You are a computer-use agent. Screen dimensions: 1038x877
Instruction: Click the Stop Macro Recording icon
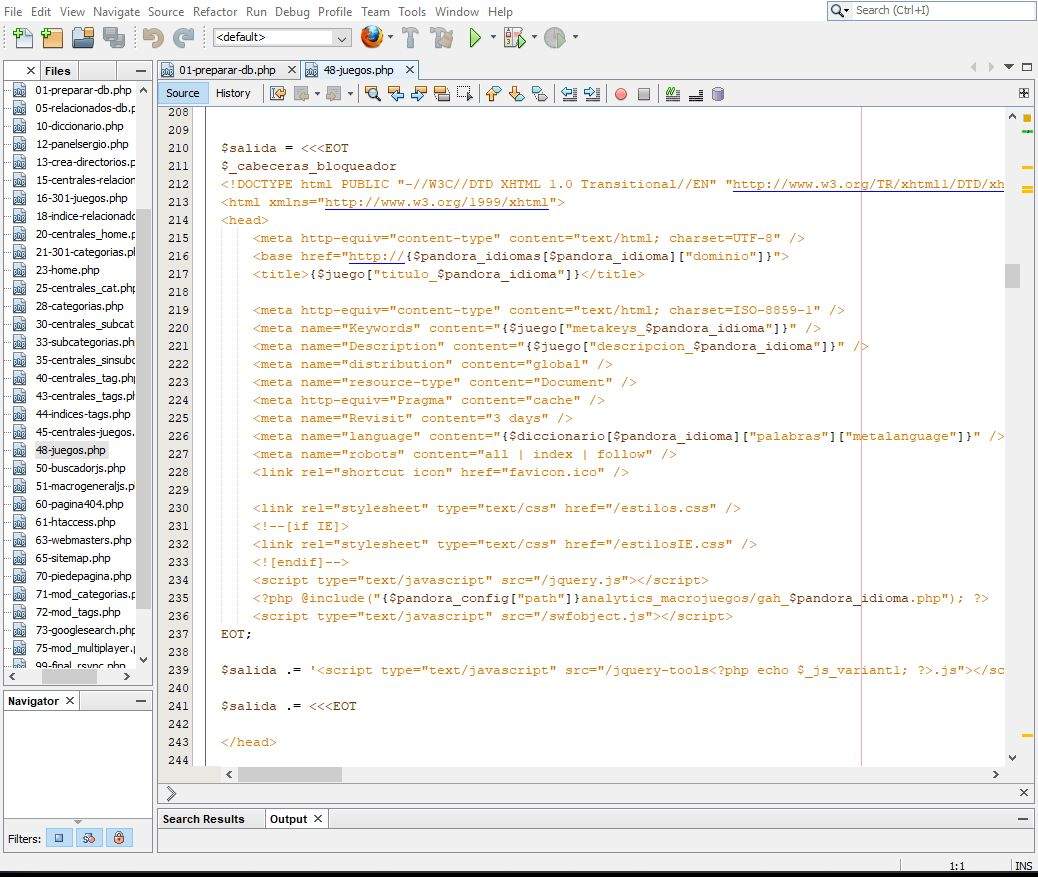[x=643, y=95]
